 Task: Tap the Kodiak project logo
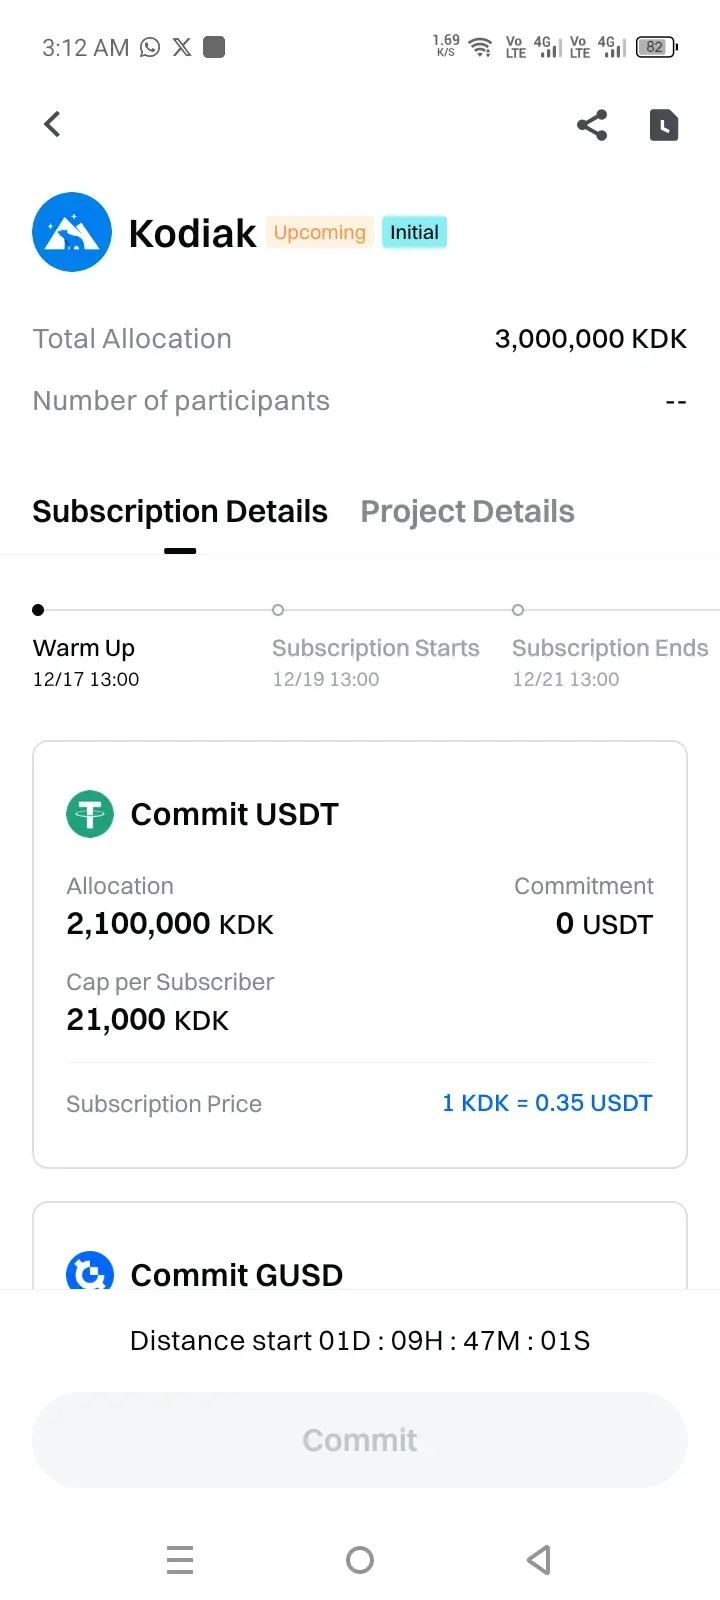[x=72, y=232]
